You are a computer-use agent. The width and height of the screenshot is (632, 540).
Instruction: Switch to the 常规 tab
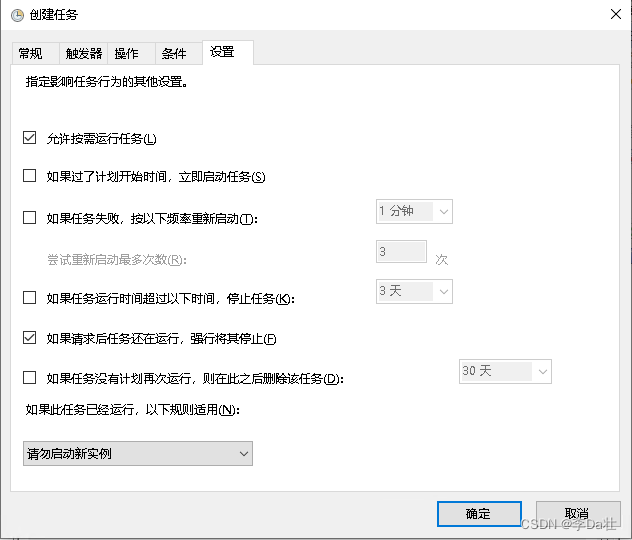click(x=35, y=53)
